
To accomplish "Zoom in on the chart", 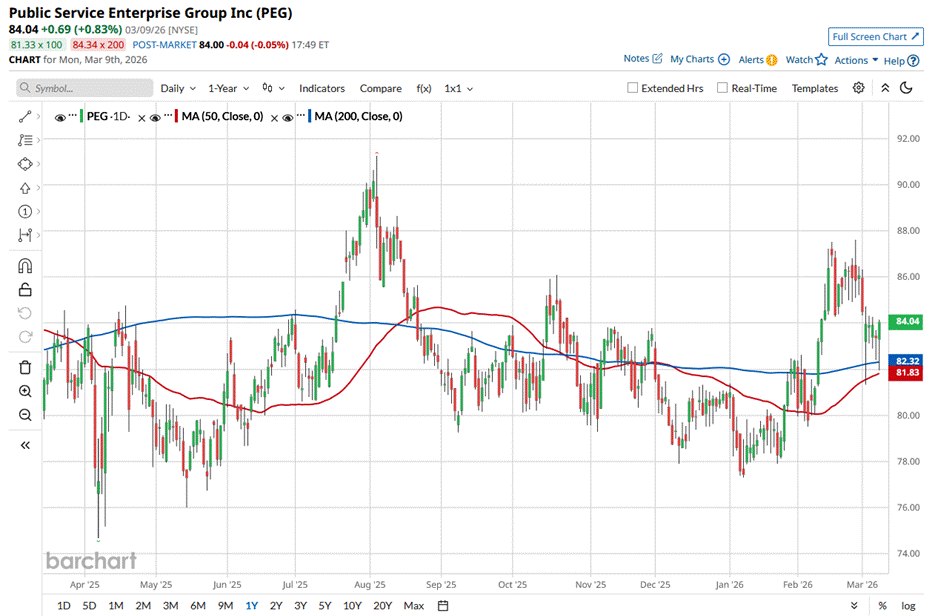I will pyautogui.click(x=25, y=391).
